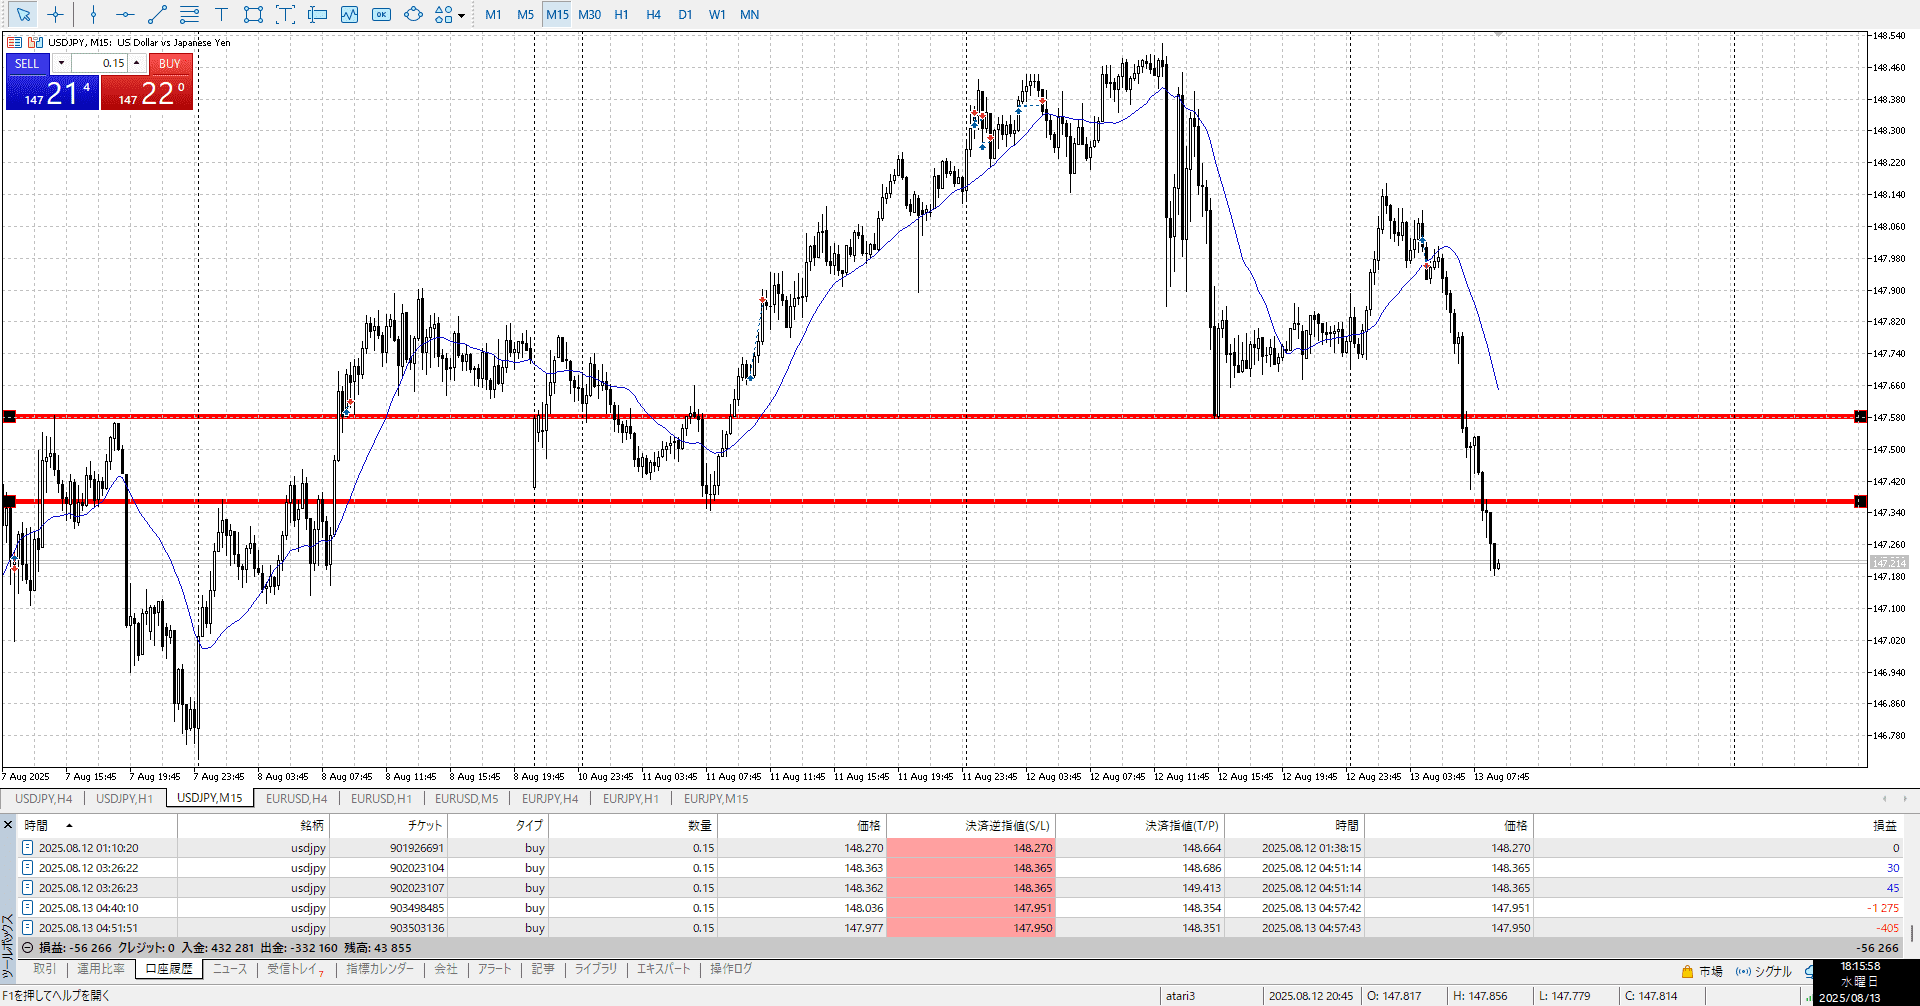Viewport: 1920px width, 1006px height.
Task: Set timeframe to D1
Action: tap(685, 15)
